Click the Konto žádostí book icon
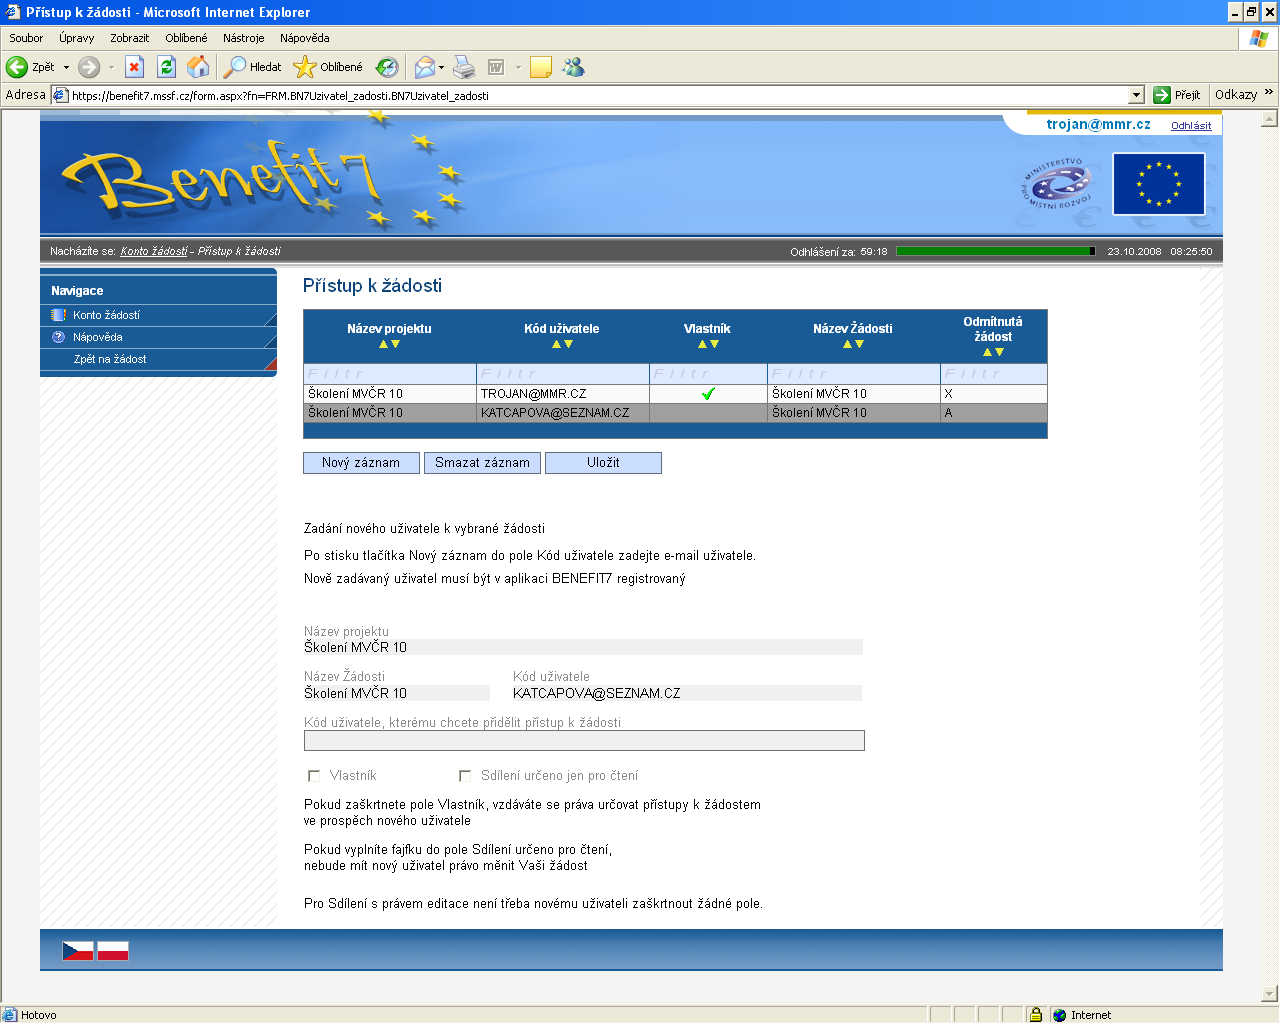Image resolution: width=1280 pixels, height=1024 pixels. [x=58, y=315]
